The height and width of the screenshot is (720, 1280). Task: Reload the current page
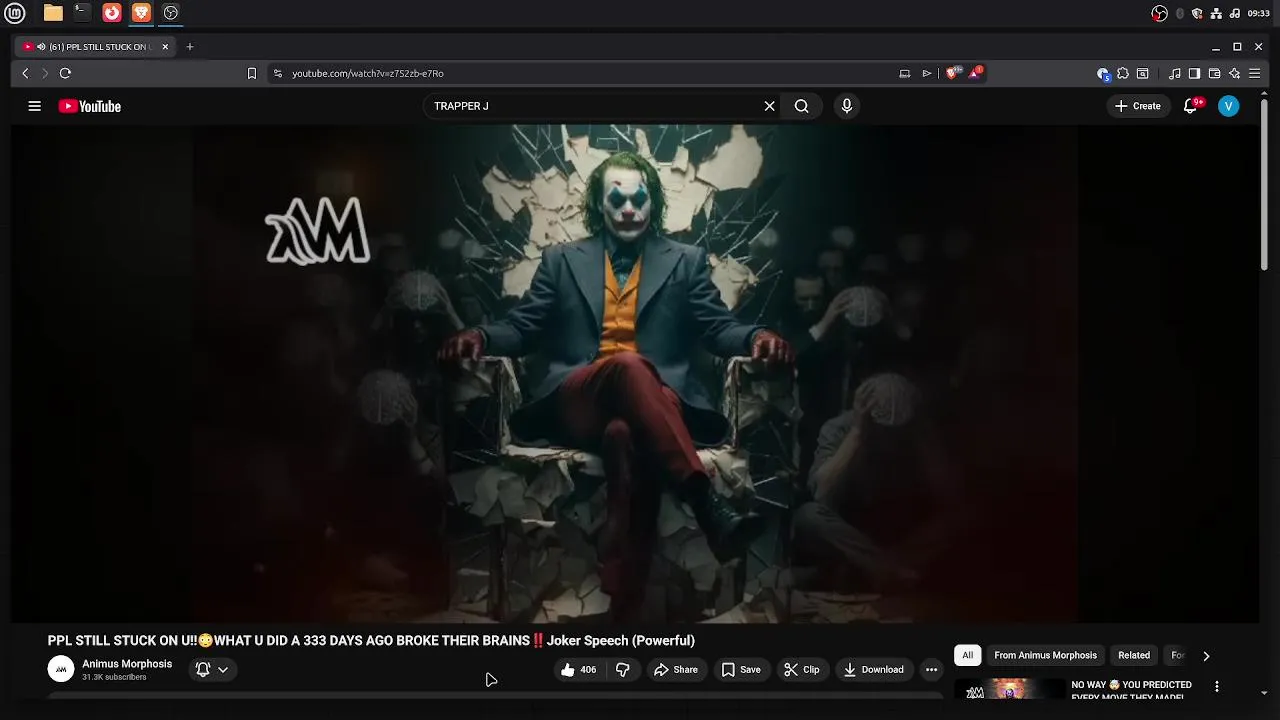pyautogui.click(x=65, y=73)
